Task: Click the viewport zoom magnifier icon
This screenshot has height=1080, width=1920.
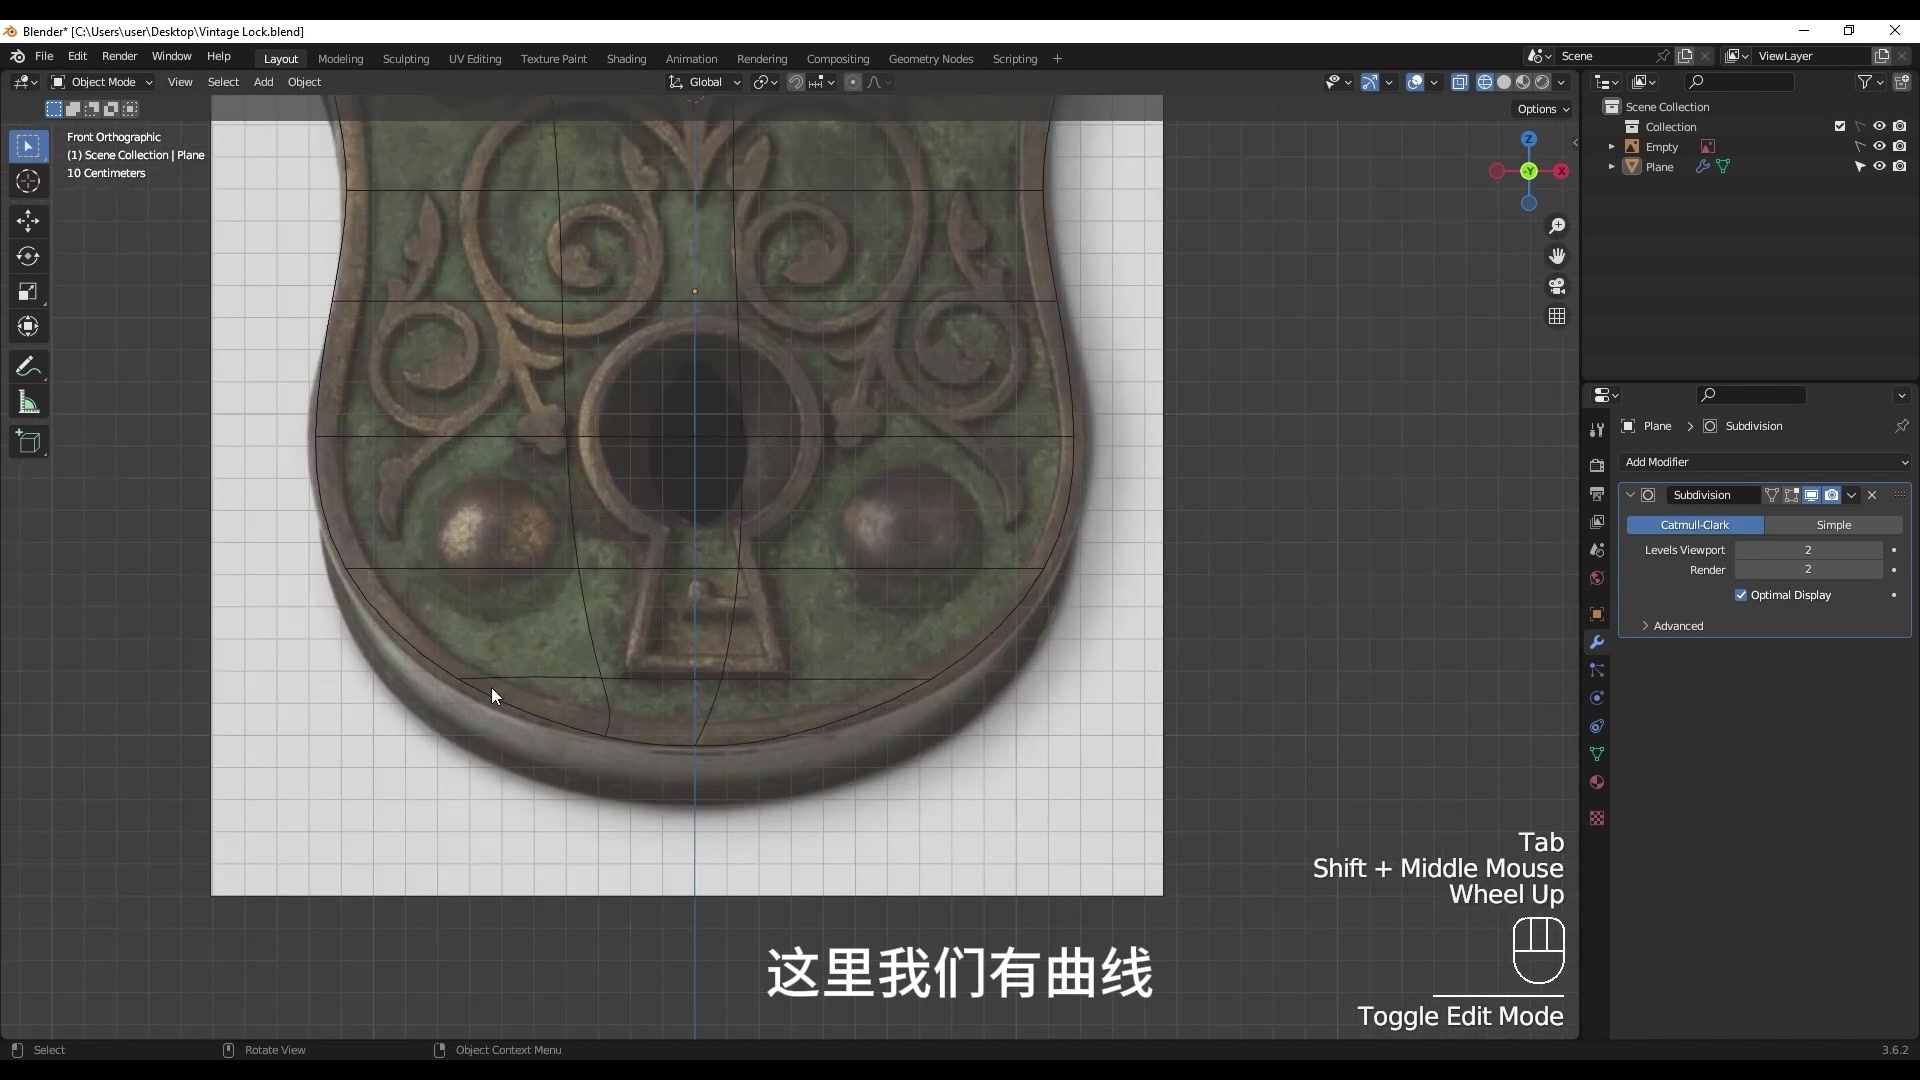Action: (1558, 226)
